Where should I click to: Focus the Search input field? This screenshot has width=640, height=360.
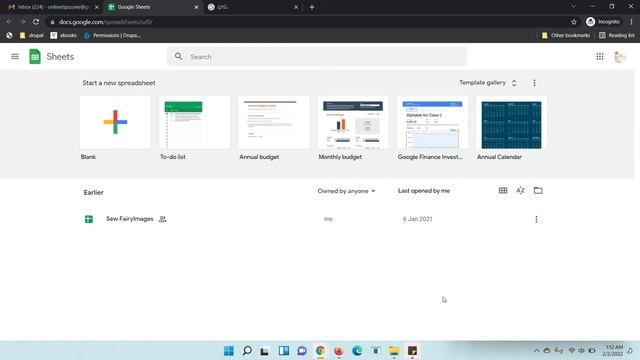pos(317,57)
